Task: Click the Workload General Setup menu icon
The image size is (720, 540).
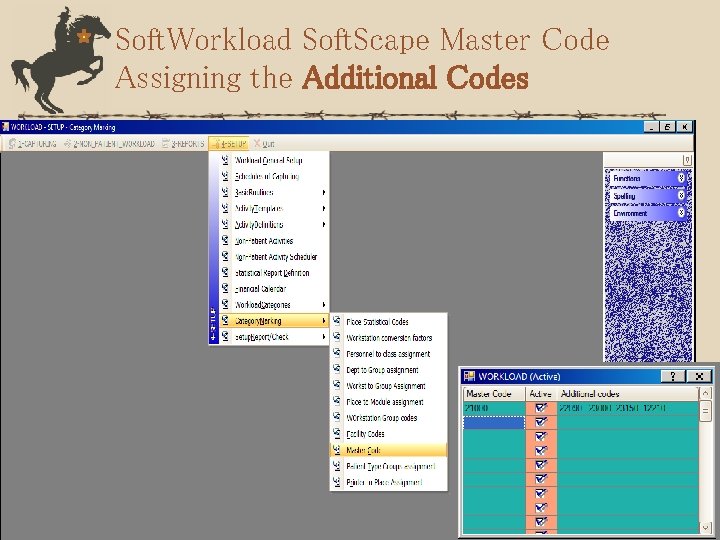Action: (x=225, y=160)
